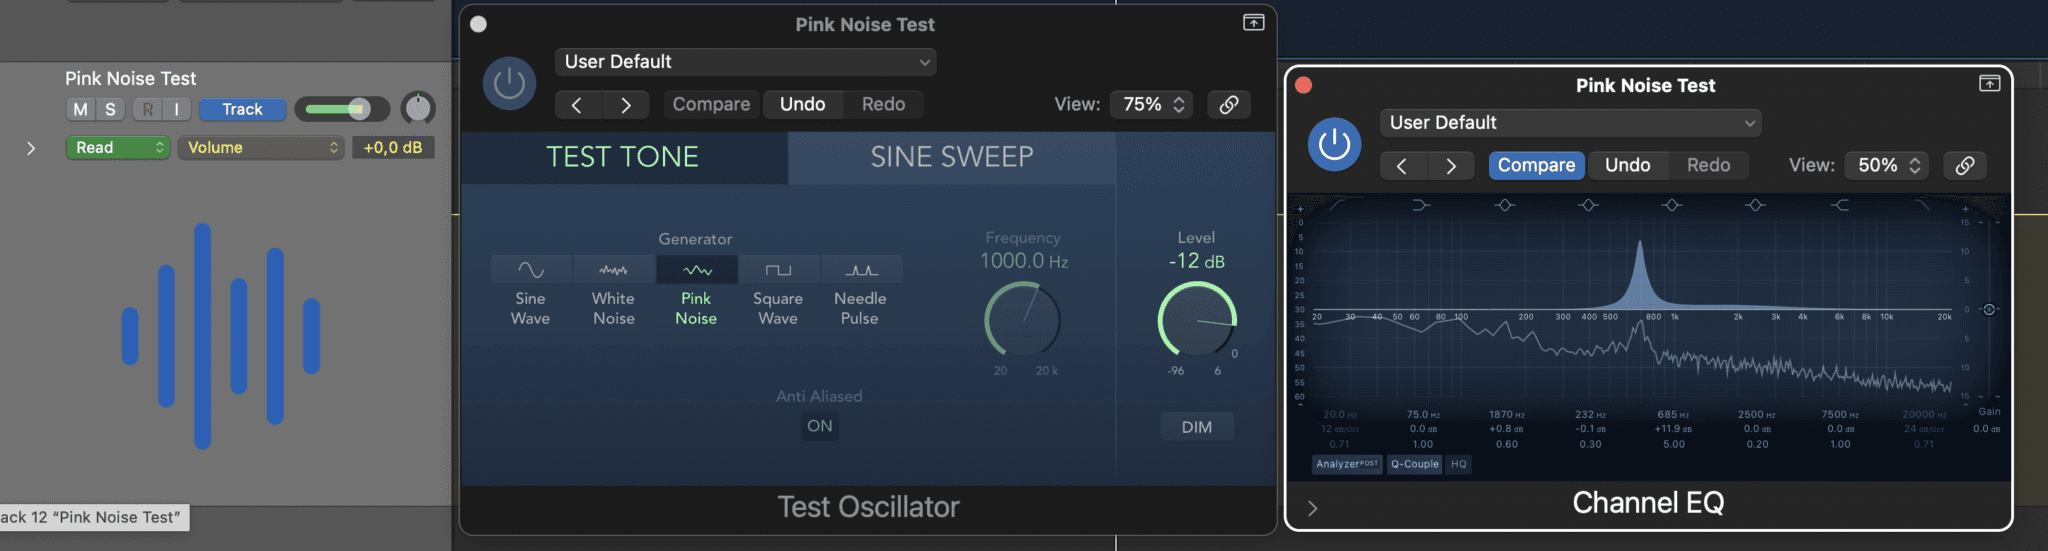Expand the Channel EQ bottom disclosure arrow
This screenshot has height=551, width=2048.
1312,508
